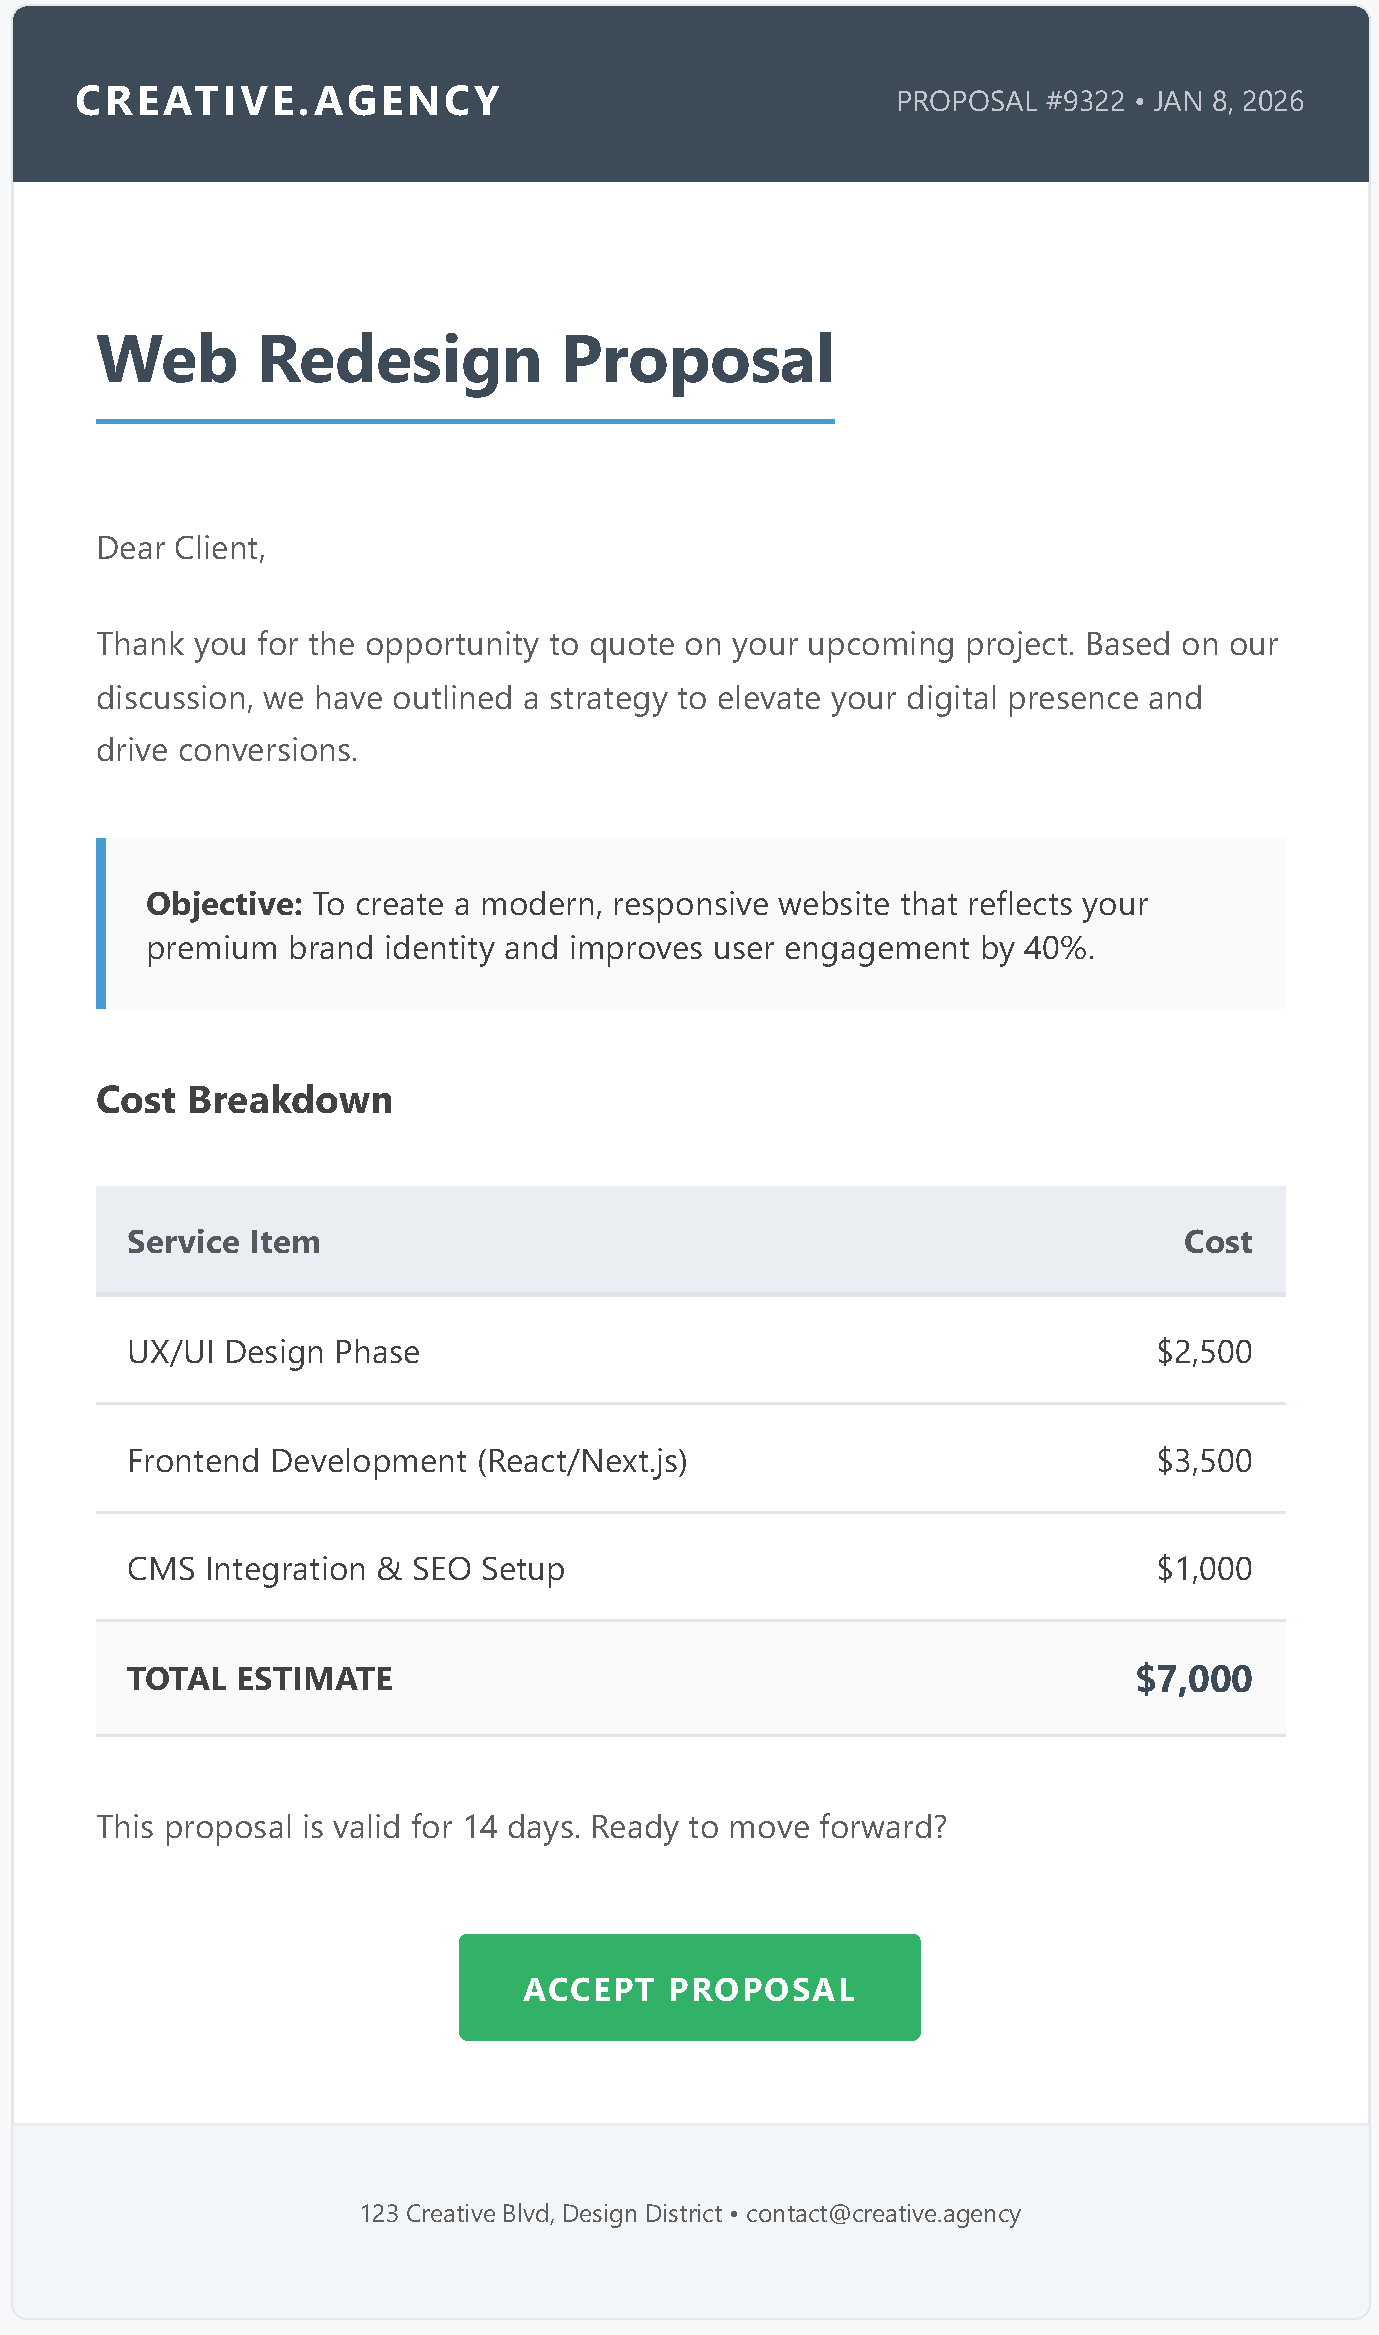Click the $7,000 total amount
Viewport: 1379px width, 2335px height.
coord(1193,1679)
